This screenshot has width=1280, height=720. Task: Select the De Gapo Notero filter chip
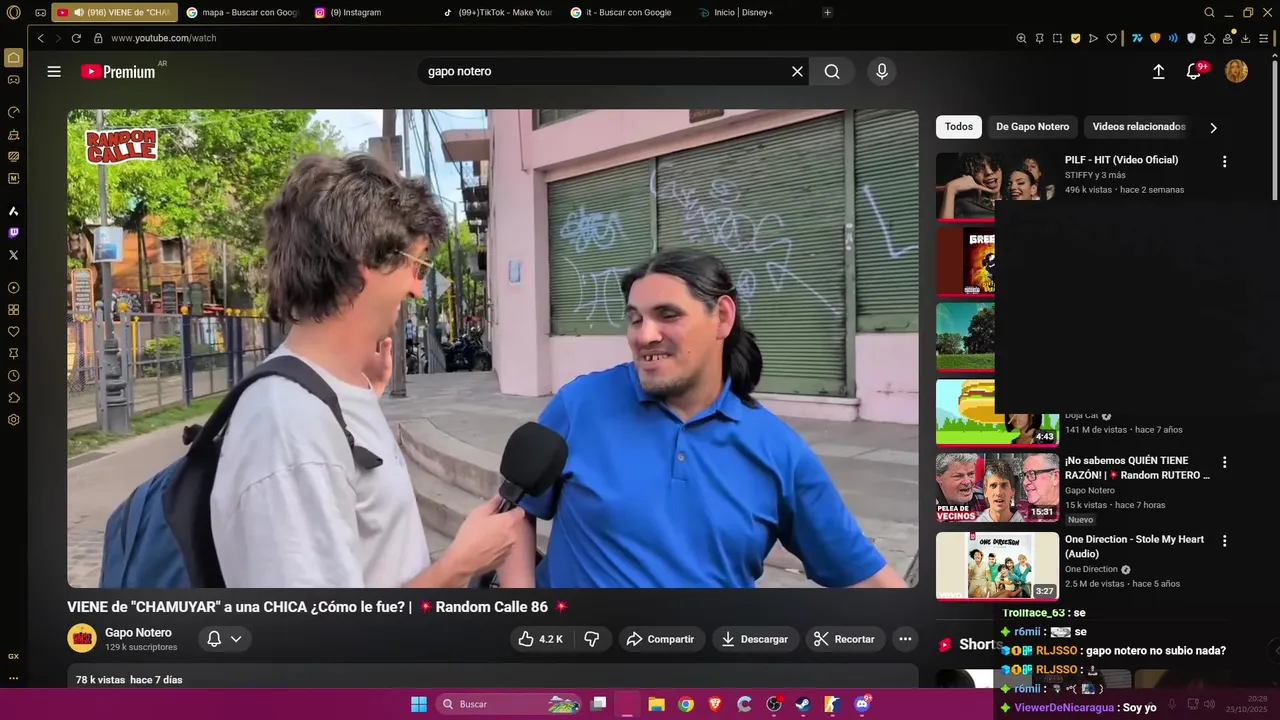[x=1032, y=127]
